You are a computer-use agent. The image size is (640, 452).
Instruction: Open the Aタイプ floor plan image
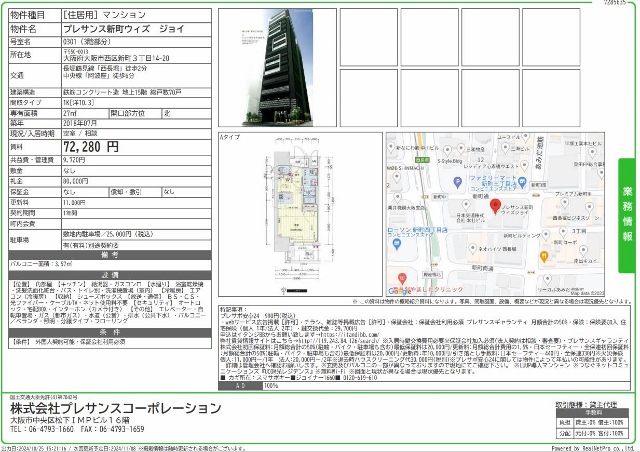pyautogui.click(x=300, y=214)
